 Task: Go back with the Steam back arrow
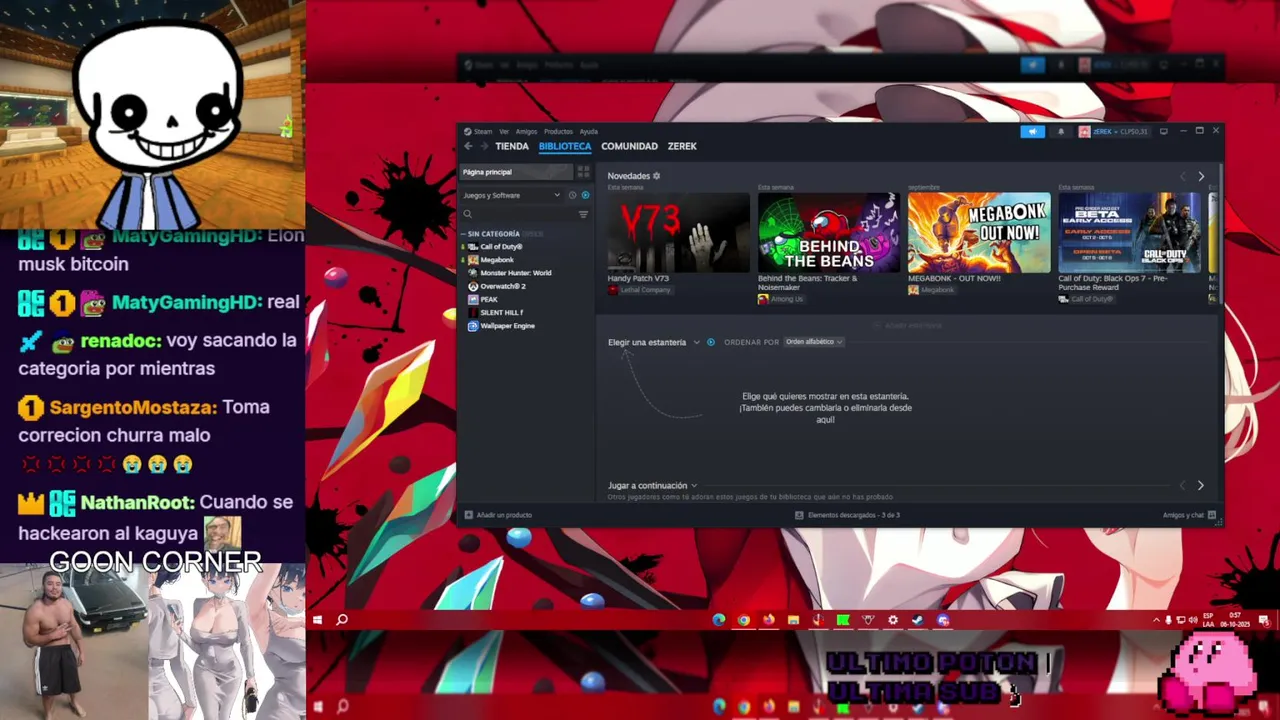tap(467, 146)
